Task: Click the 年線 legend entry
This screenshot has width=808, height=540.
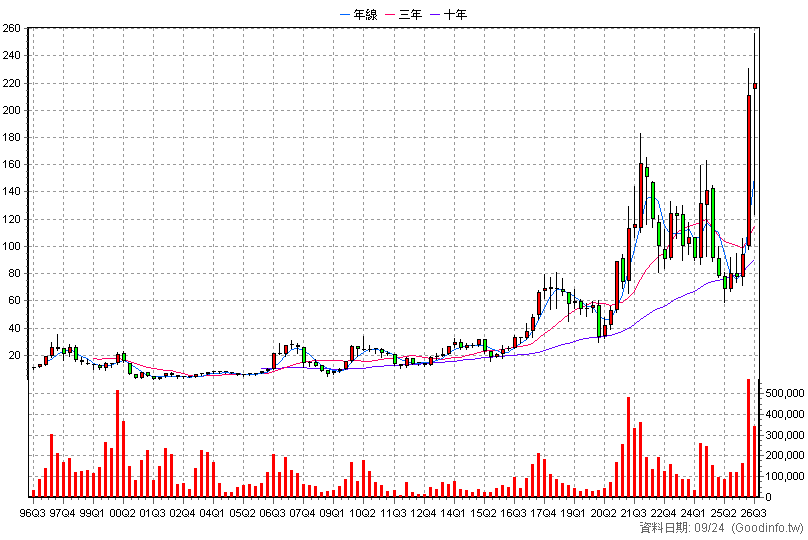Action: pyautogui.click(x=359, y=14)
